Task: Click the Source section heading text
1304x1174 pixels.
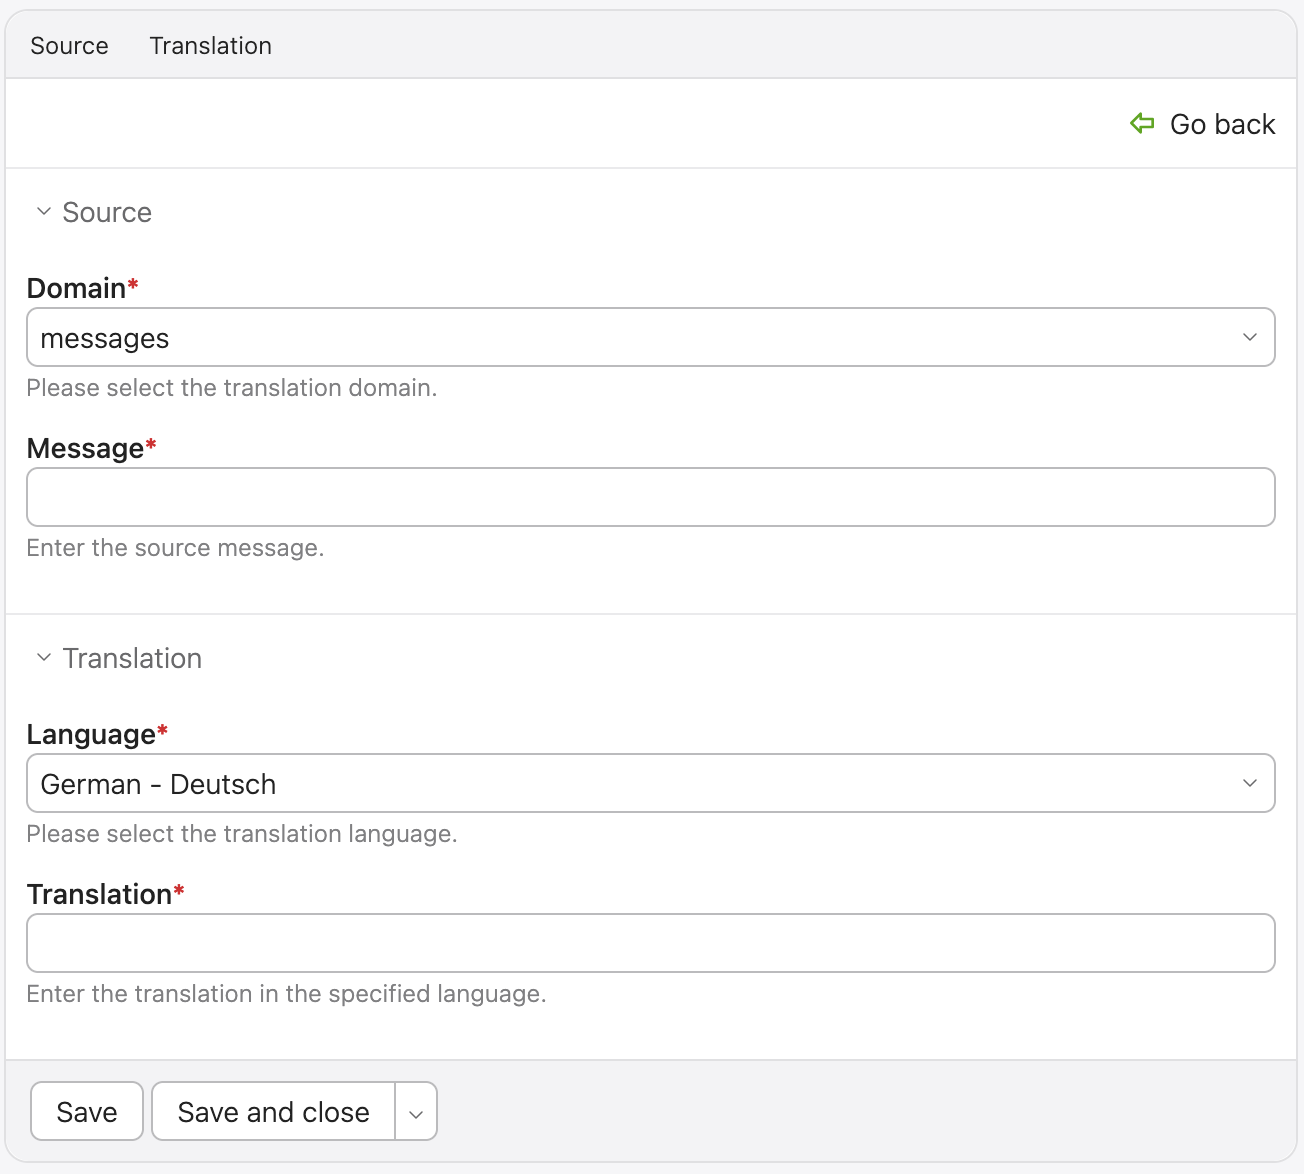Action: [107, 212]
